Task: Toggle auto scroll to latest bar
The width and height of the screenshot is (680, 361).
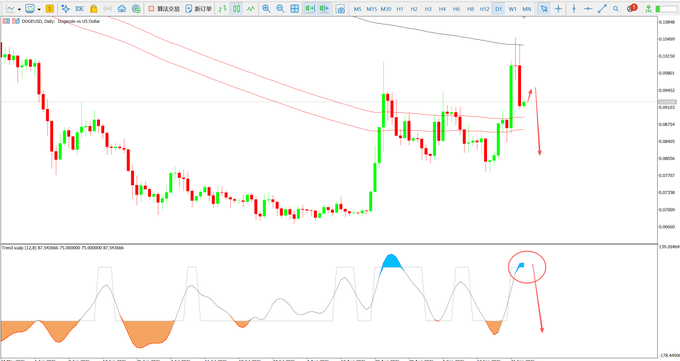Action: pyautogui.click(x=310, y=9)
